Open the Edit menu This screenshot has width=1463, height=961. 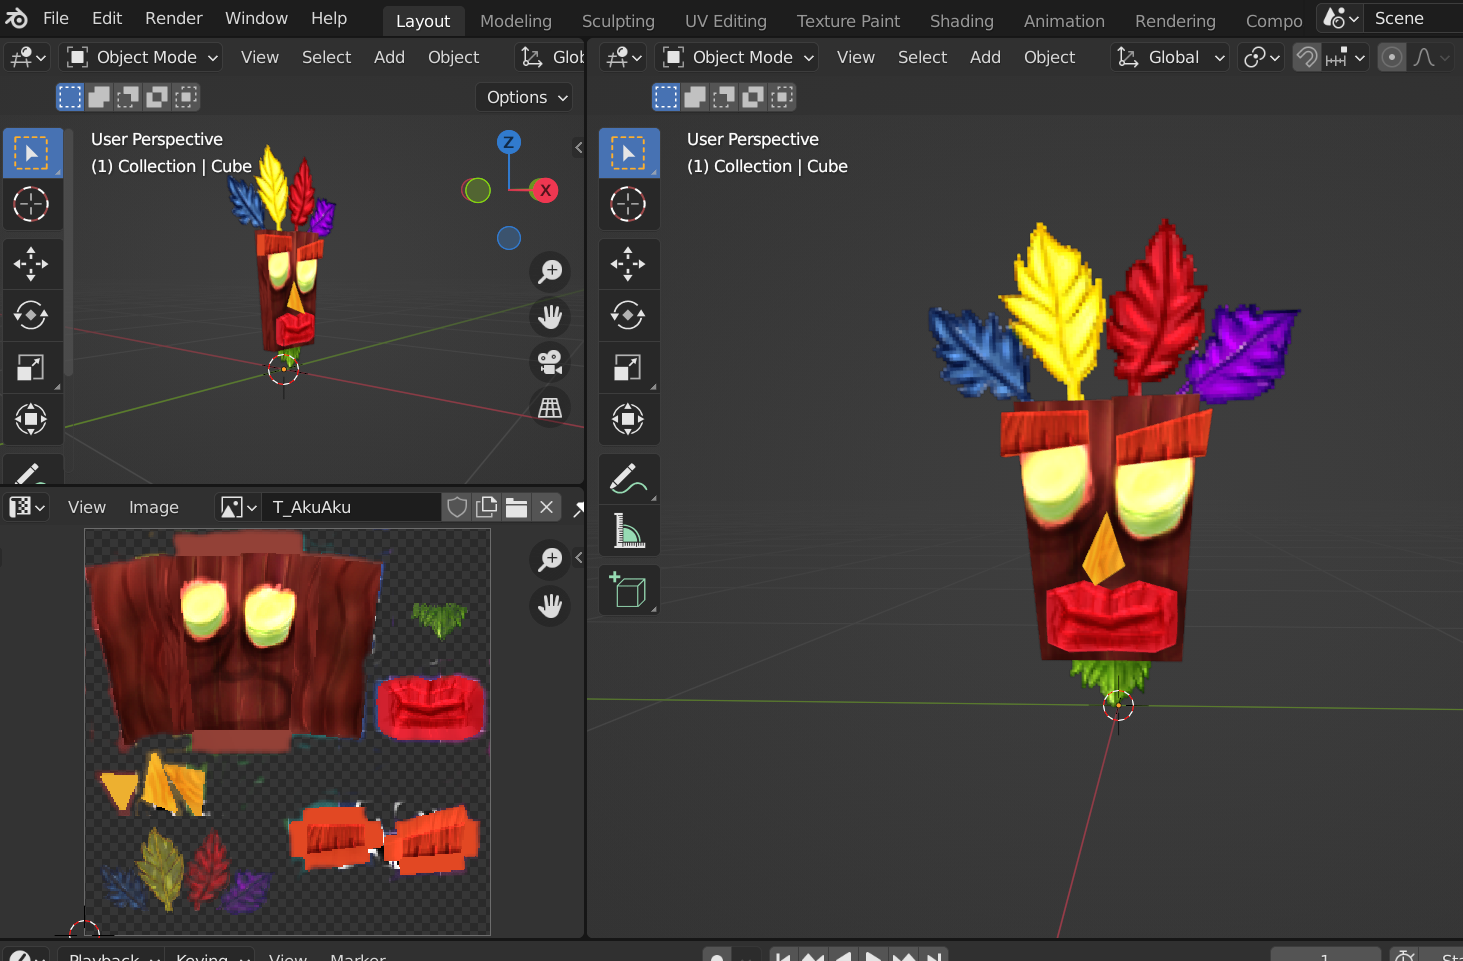coord(107,18)
